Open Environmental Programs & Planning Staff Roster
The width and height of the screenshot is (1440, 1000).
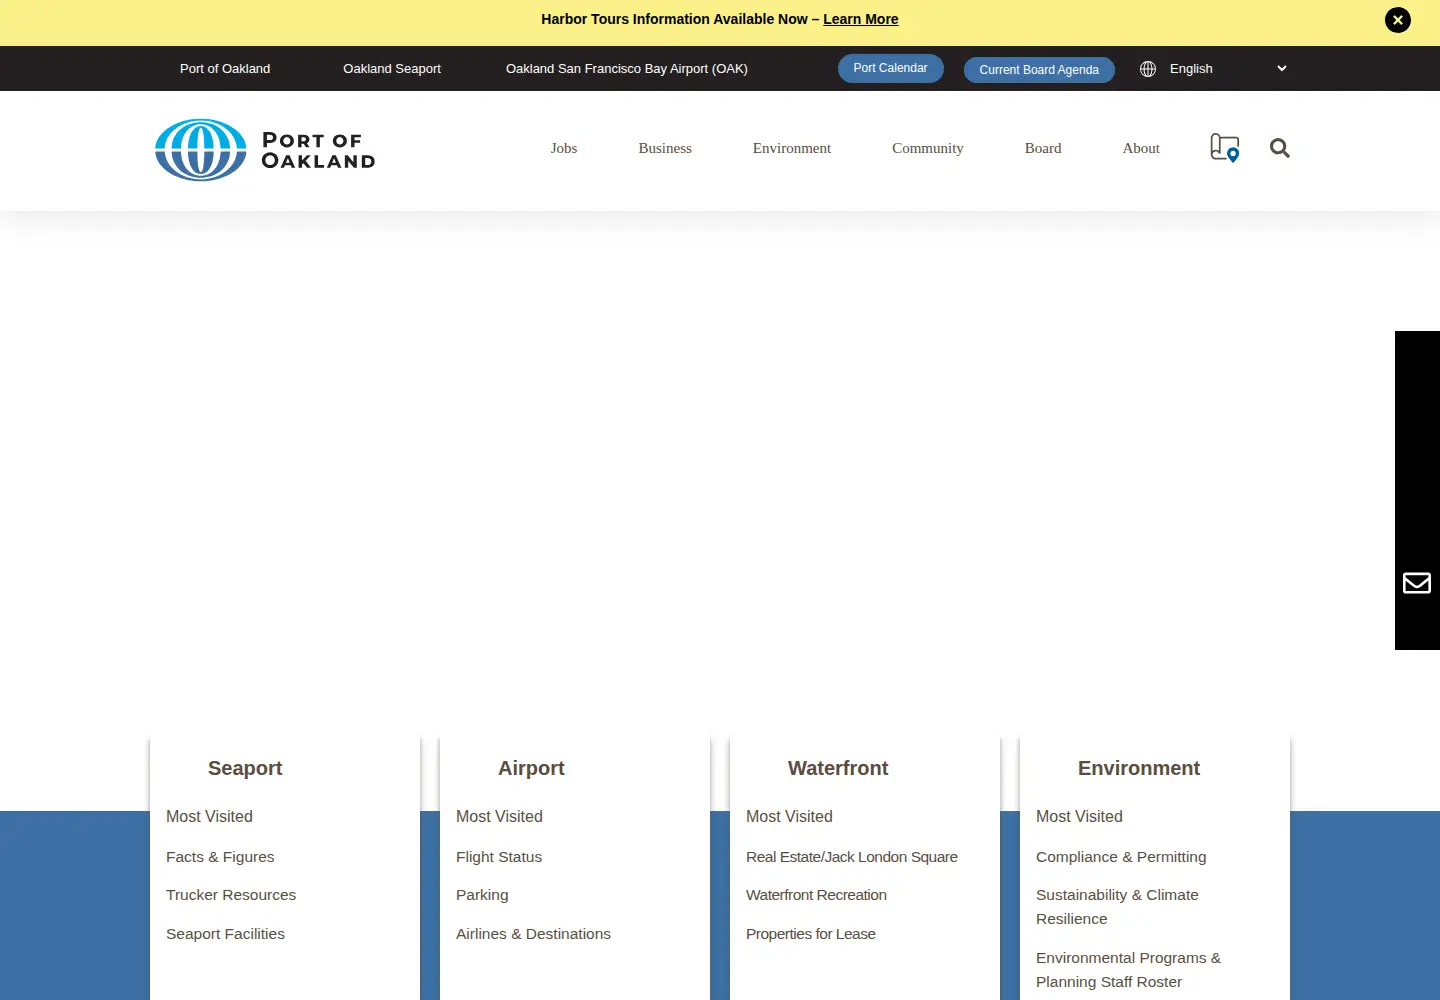click(1128, 970)
